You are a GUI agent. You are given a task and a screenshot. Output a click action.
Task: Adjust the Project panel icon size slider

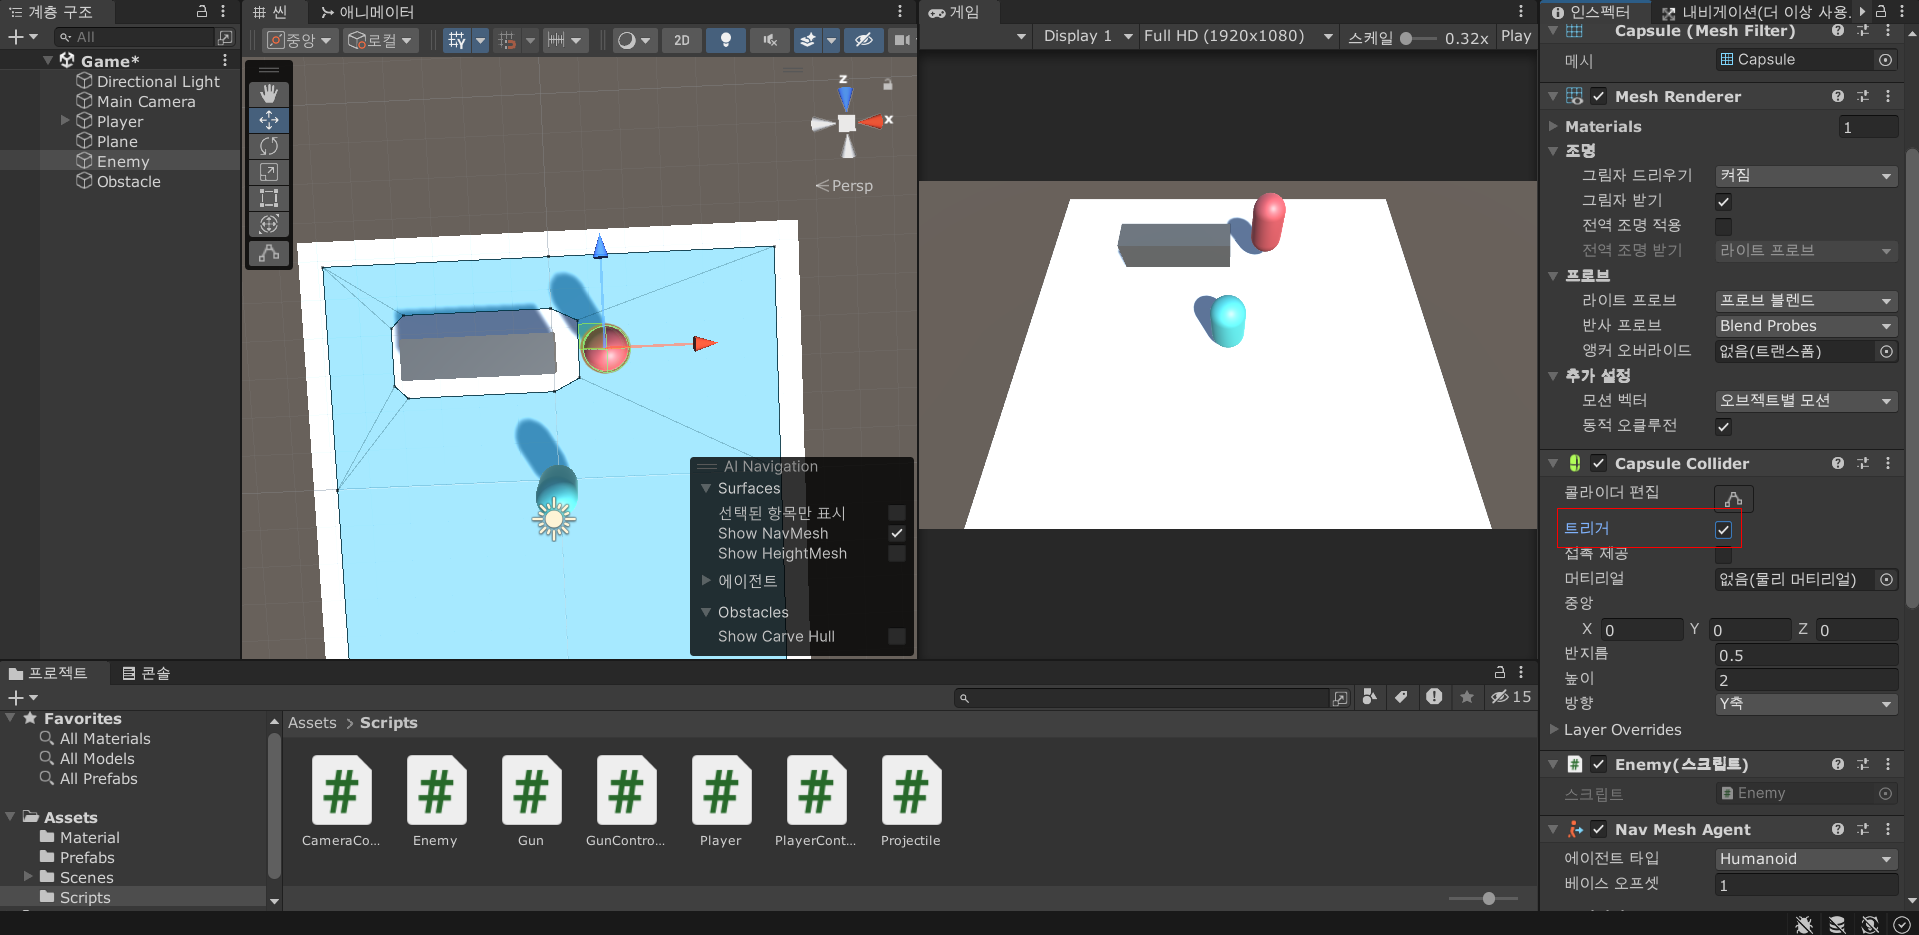click(x=1485, y=899)
